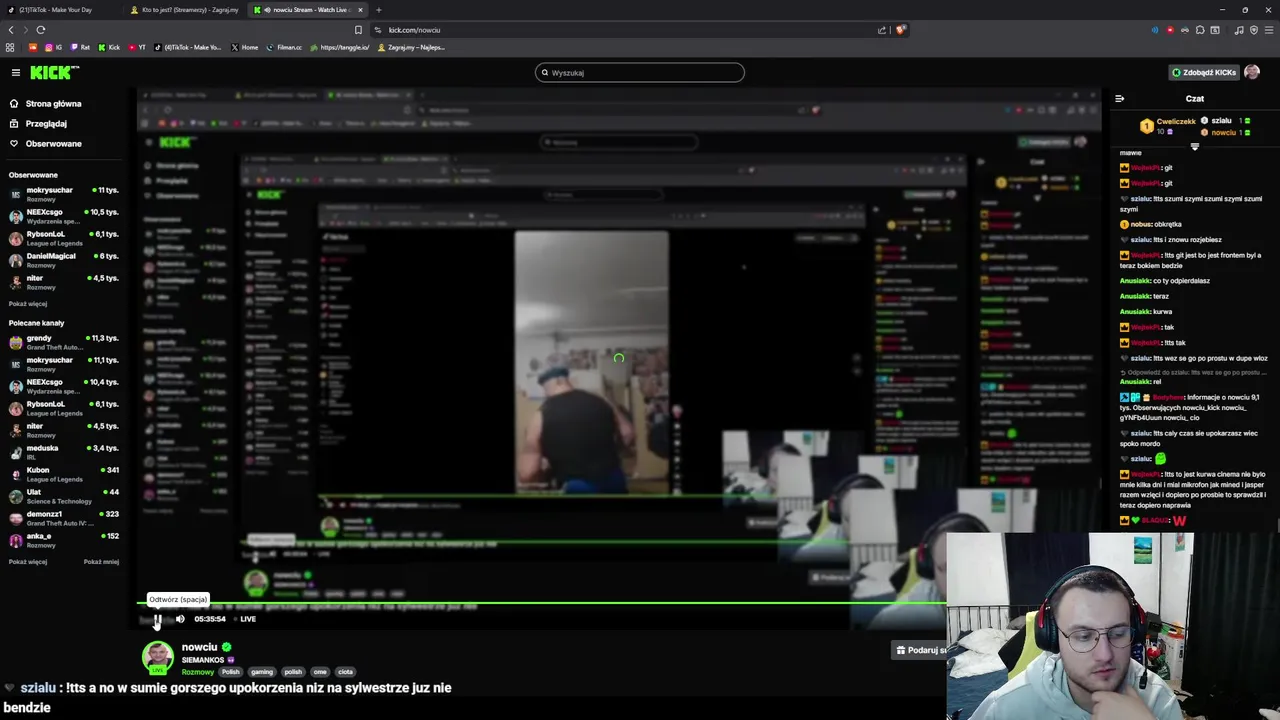Open nowciu streamer avatar
Viewport: 1280px width, 720px height.
click(x=157, y=656)
